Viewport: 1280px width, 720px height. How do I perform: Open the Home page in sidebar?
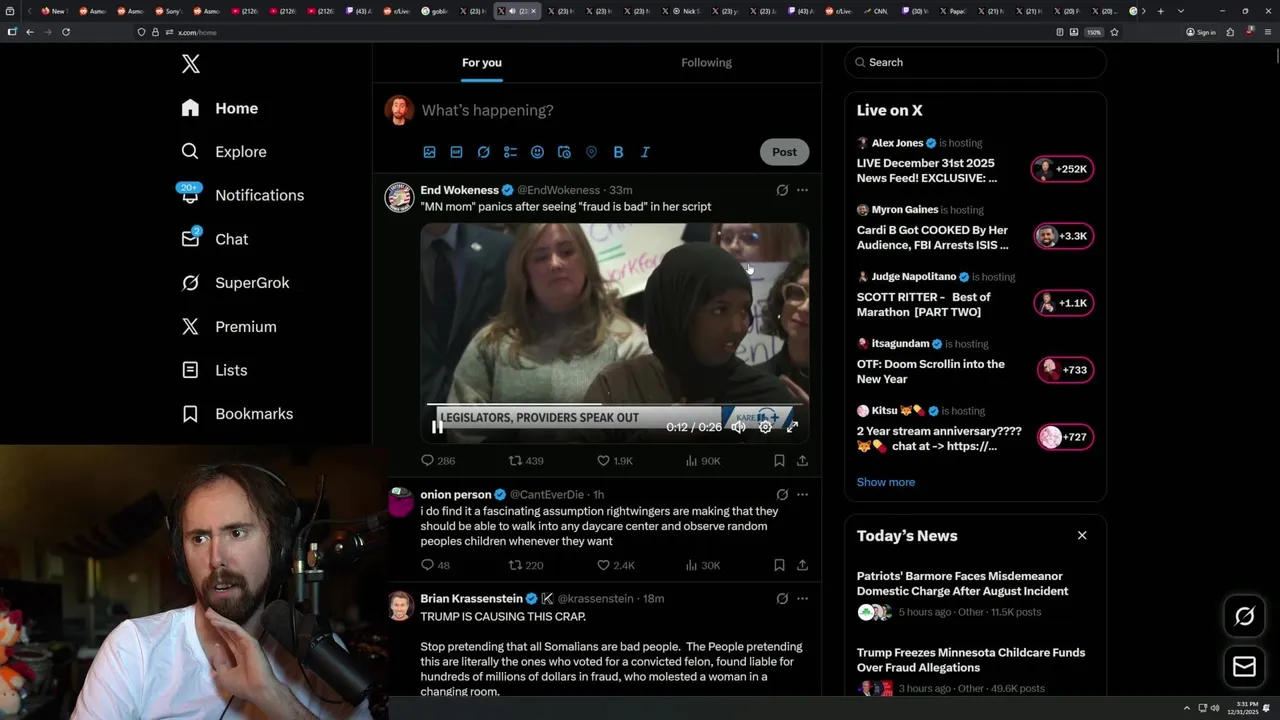[x=220, y=108]
